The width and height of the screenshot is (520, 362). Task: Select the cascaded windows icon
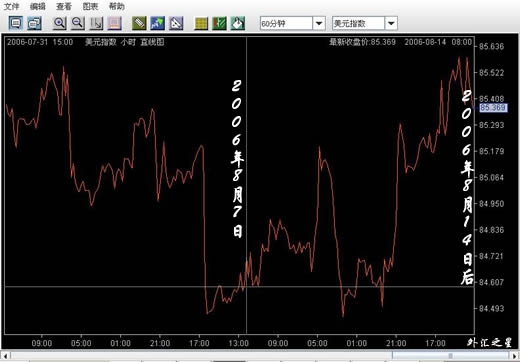34,23
